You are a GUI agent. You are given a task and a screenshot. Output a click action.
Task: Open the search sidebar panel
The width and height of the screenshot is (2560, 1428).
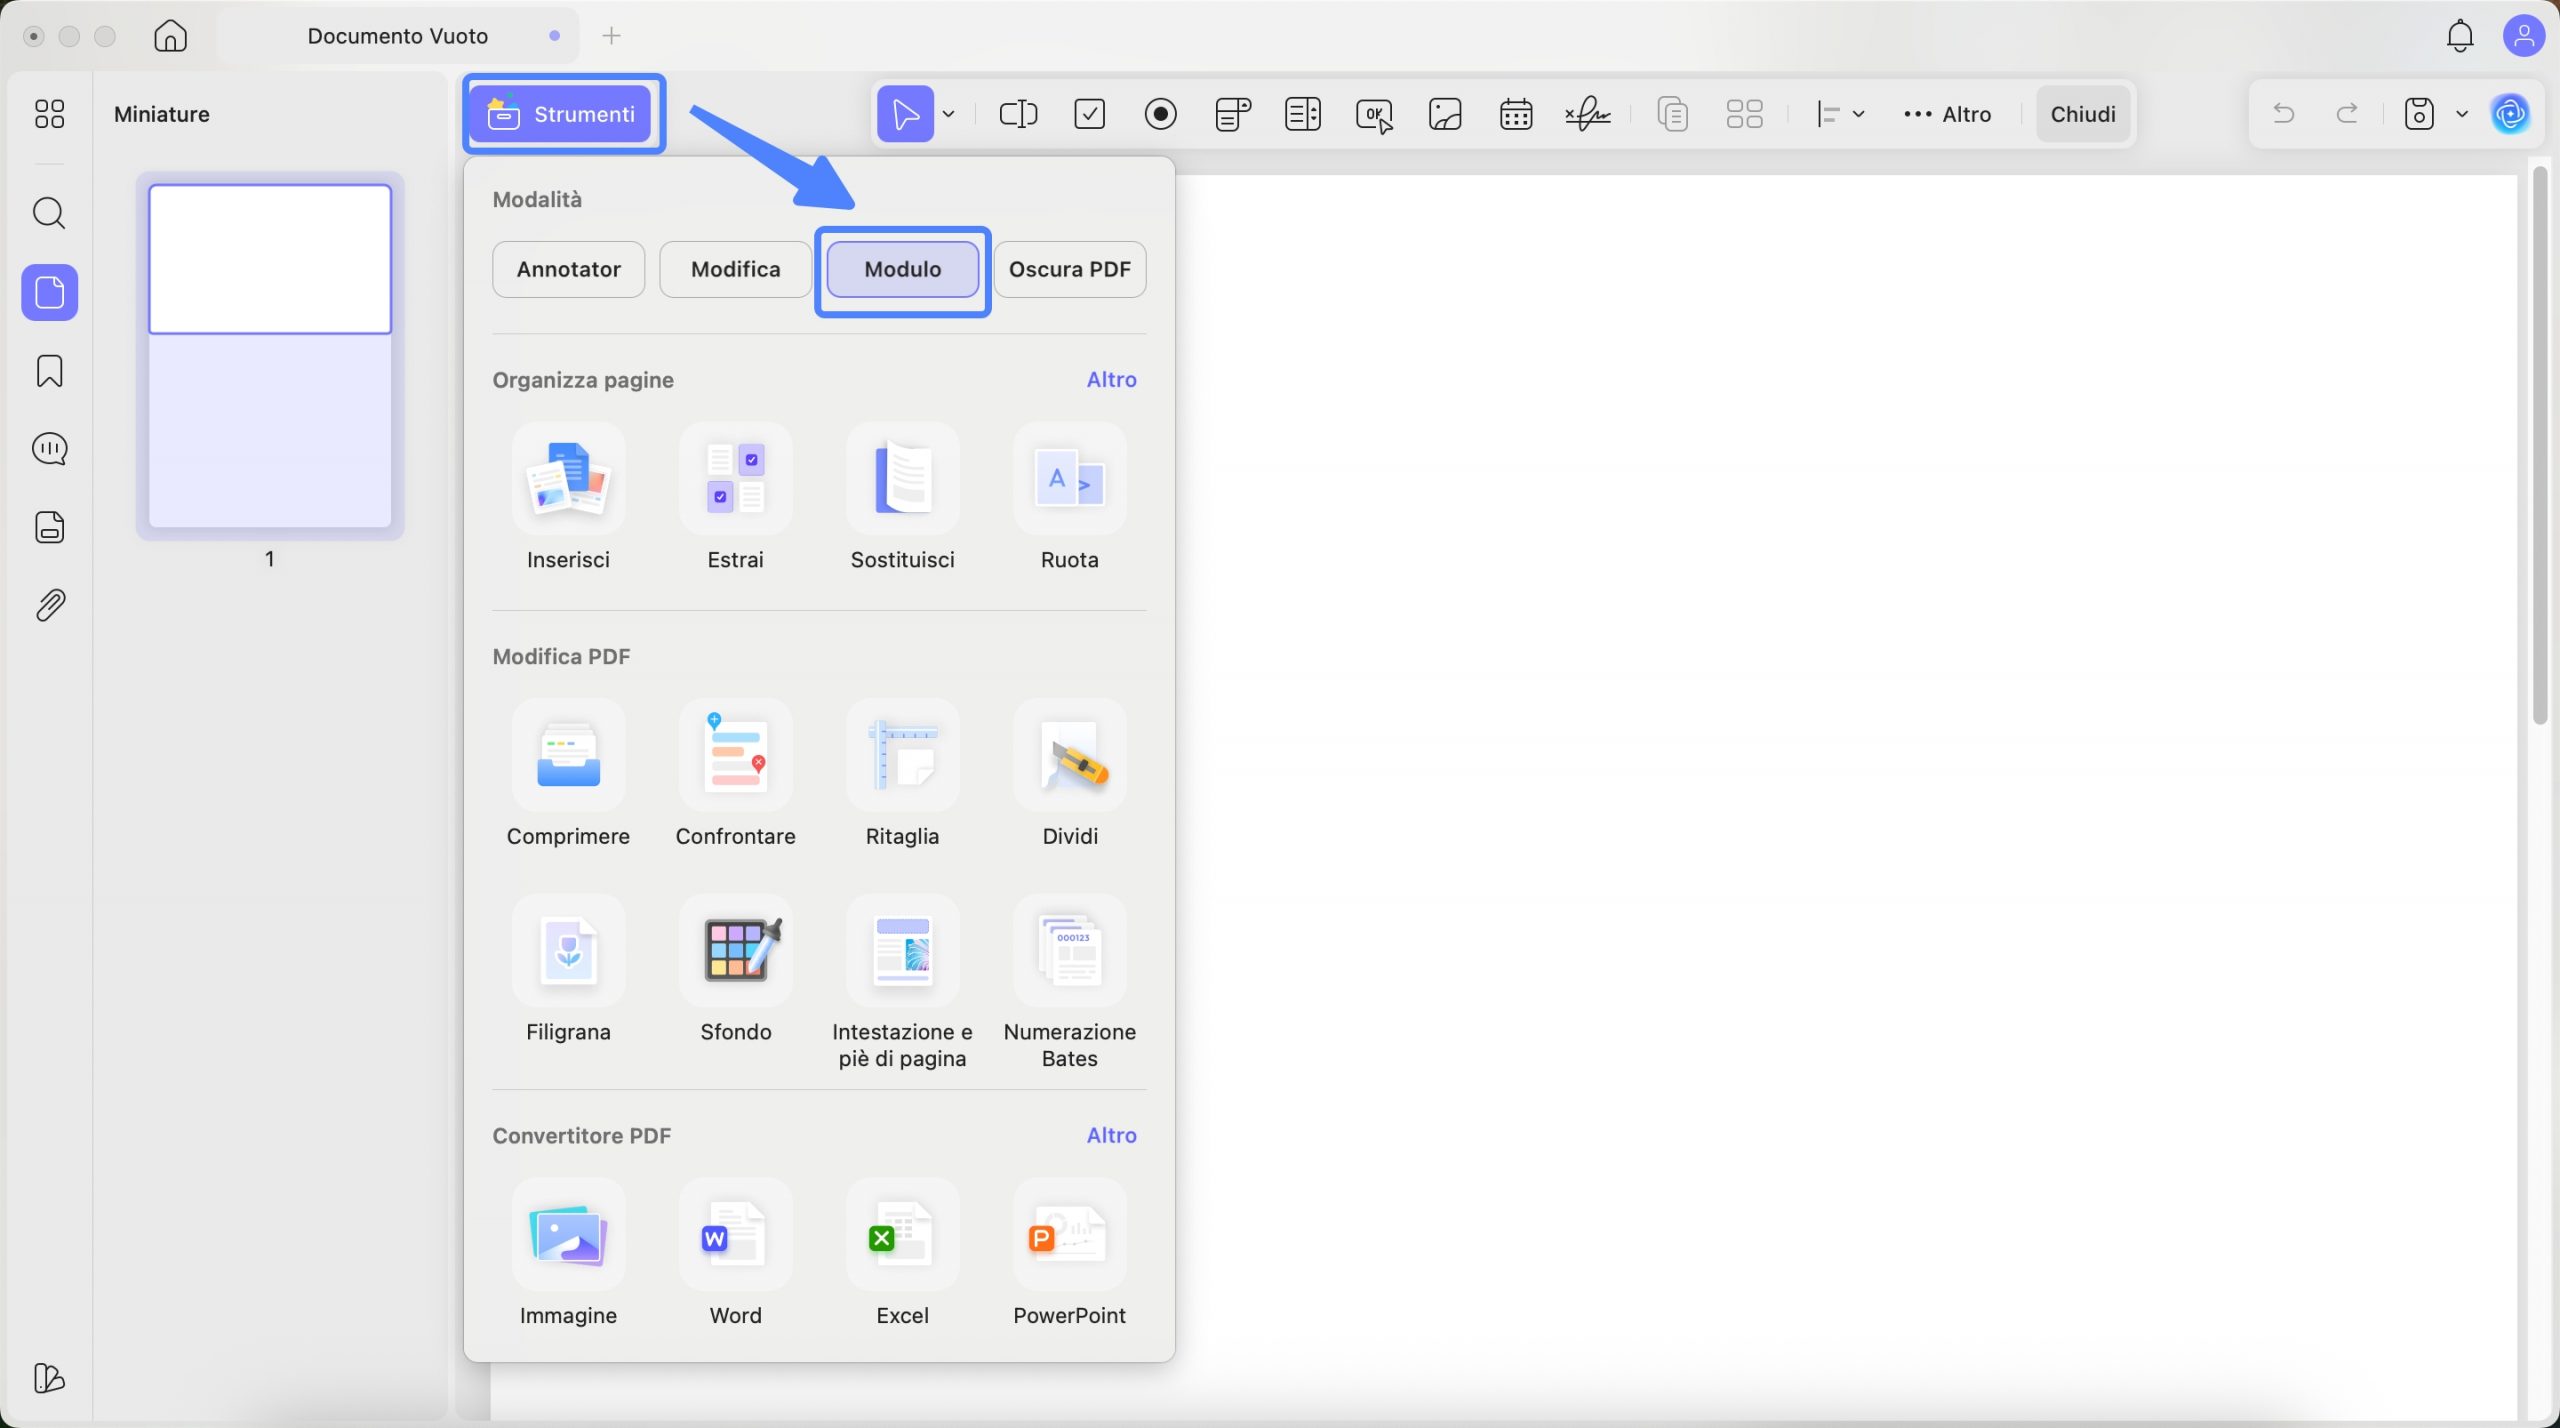point(49,213)
